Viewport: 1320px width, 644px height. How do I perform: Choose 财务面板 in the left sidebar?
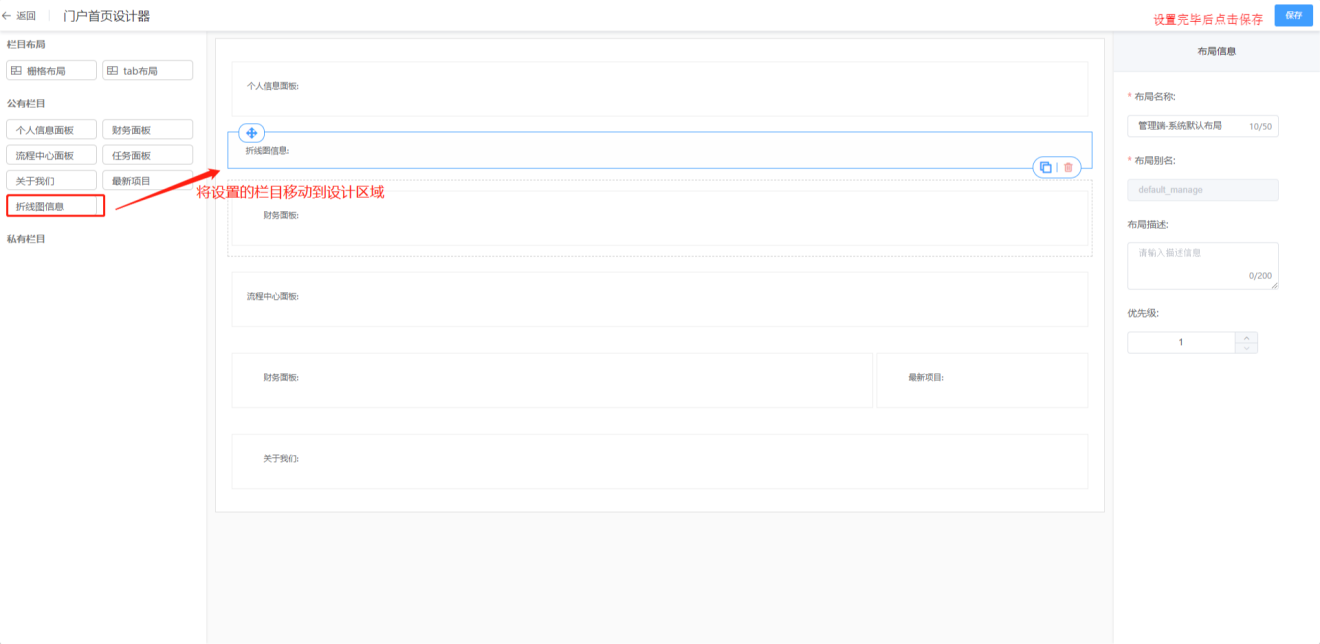(x=147, y=130)
